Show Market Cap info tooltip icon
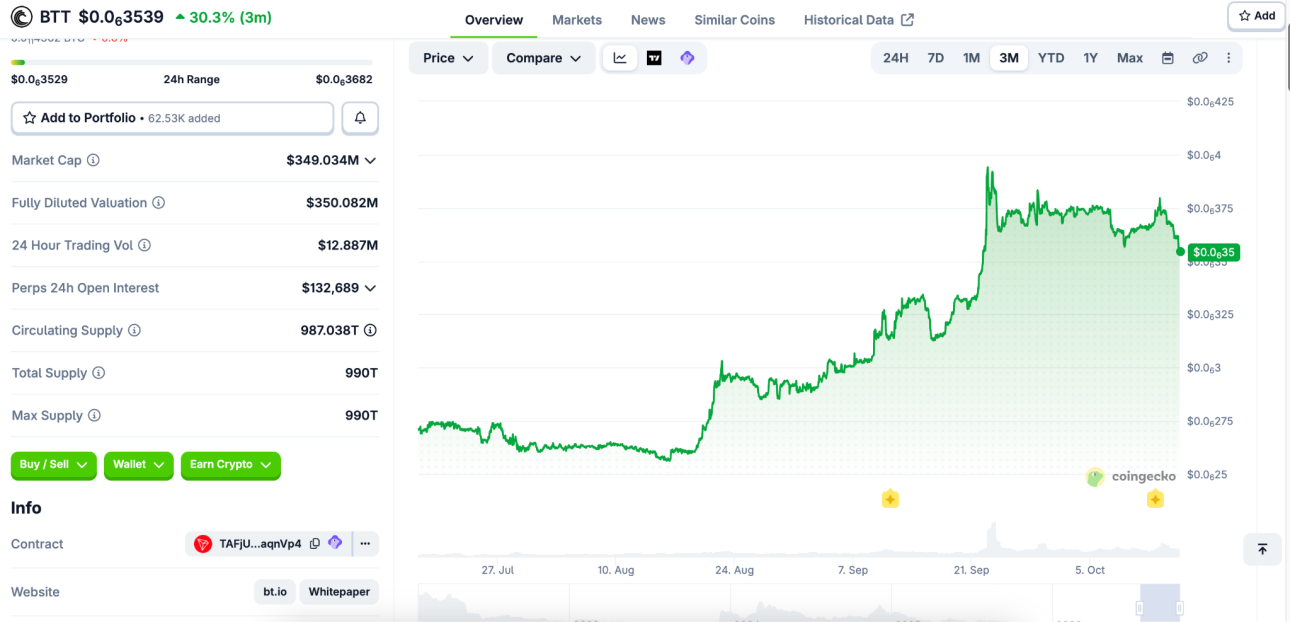The height and width of the screenshot is (622, 1290). [93, 160]
